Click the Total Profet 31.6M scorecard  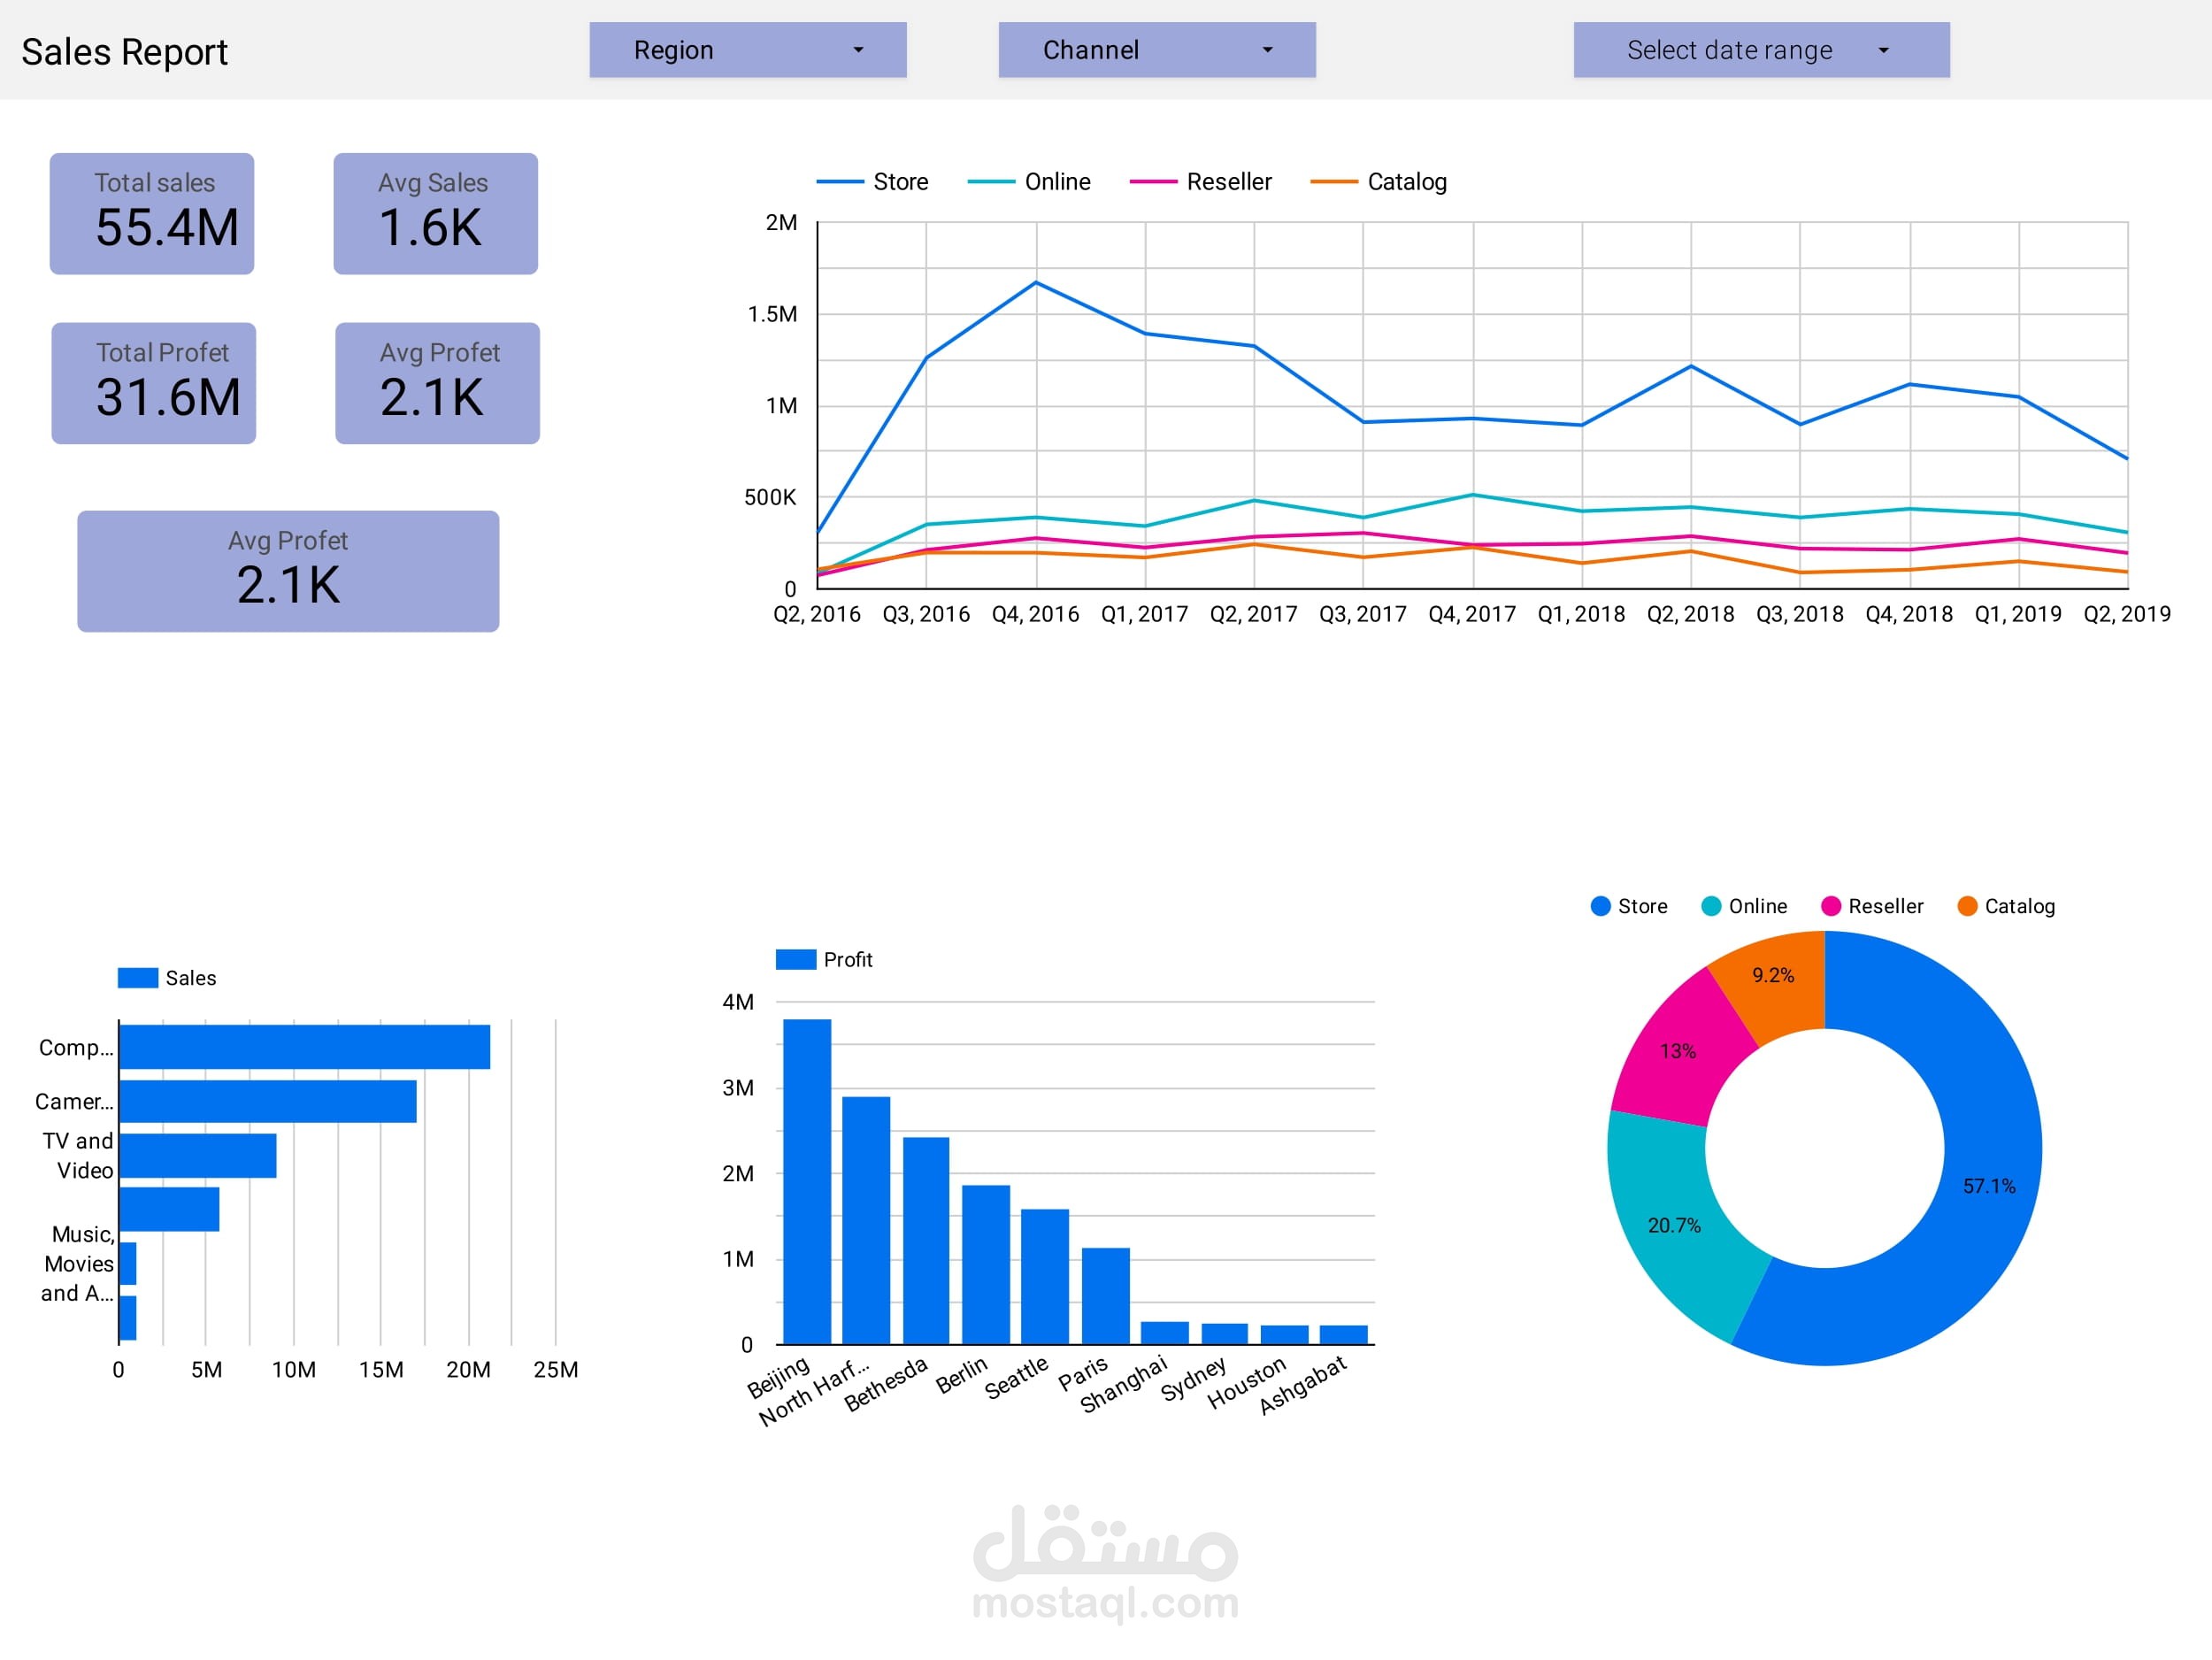[x=154, y=383]
